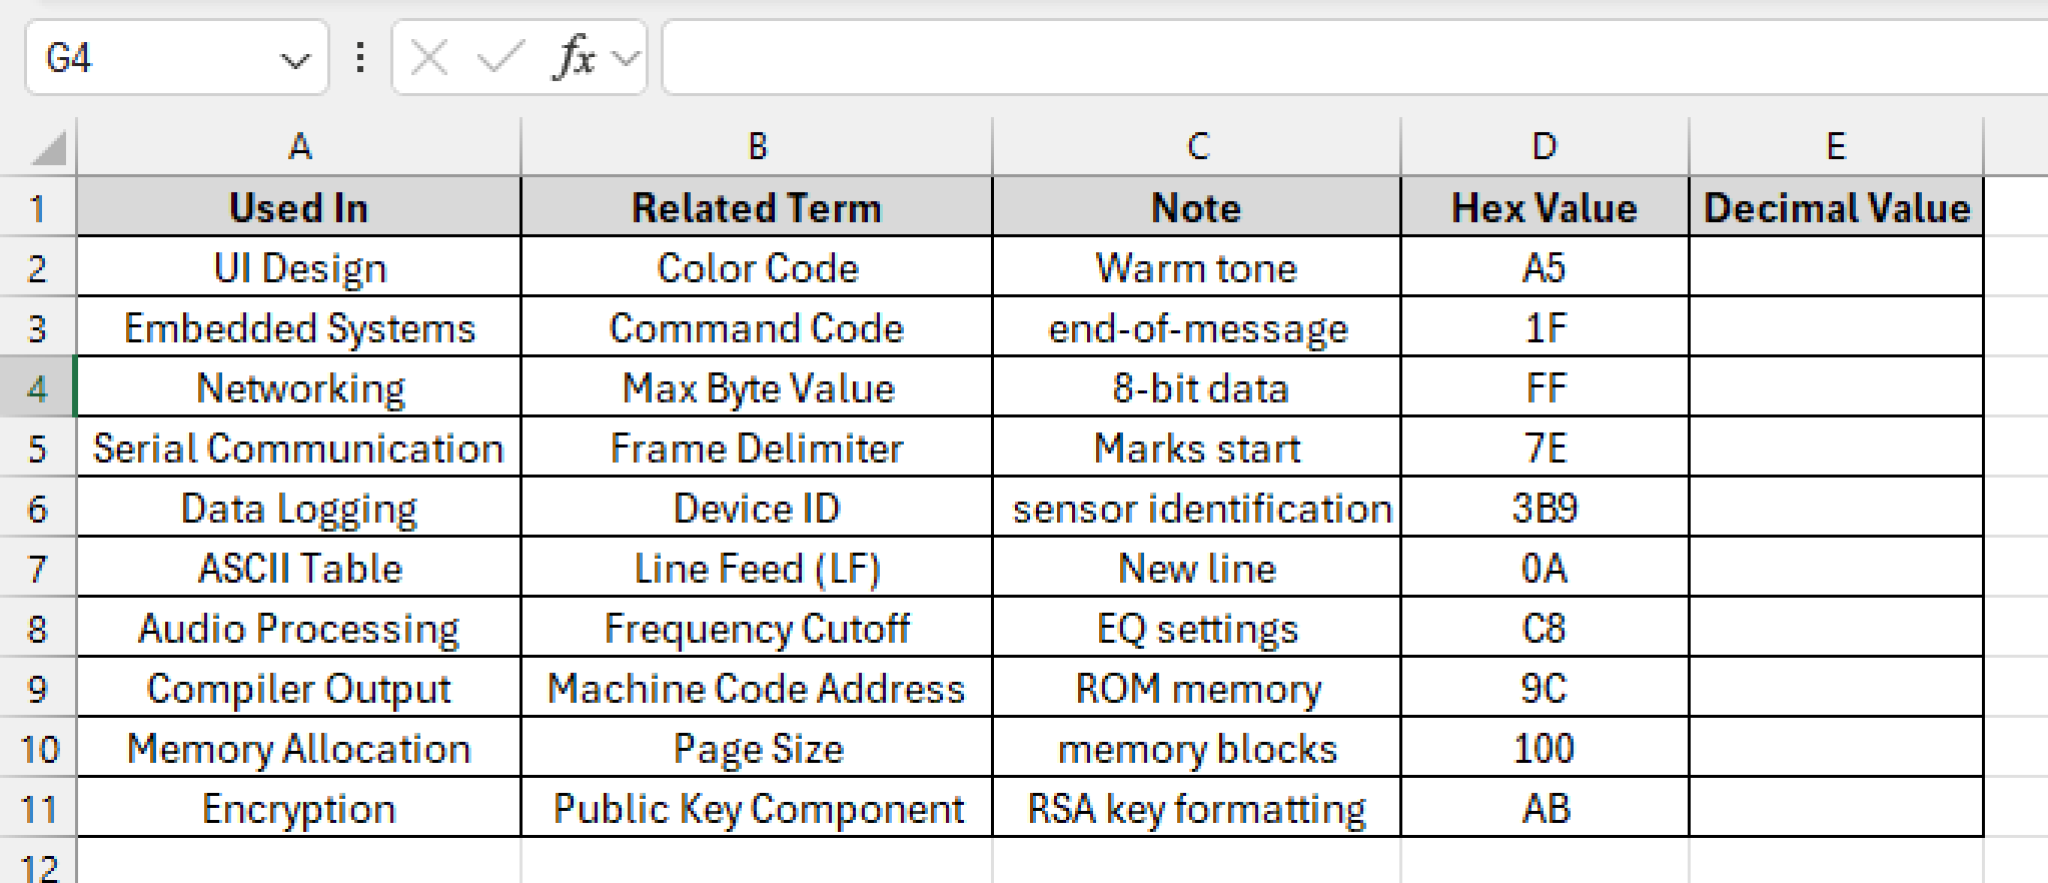Image resolution: width=2048 pixels, height=883 pixels.
Task: Open the Name Box dropdown arrow
Action: pyautogui.click(x=293, y=60)
